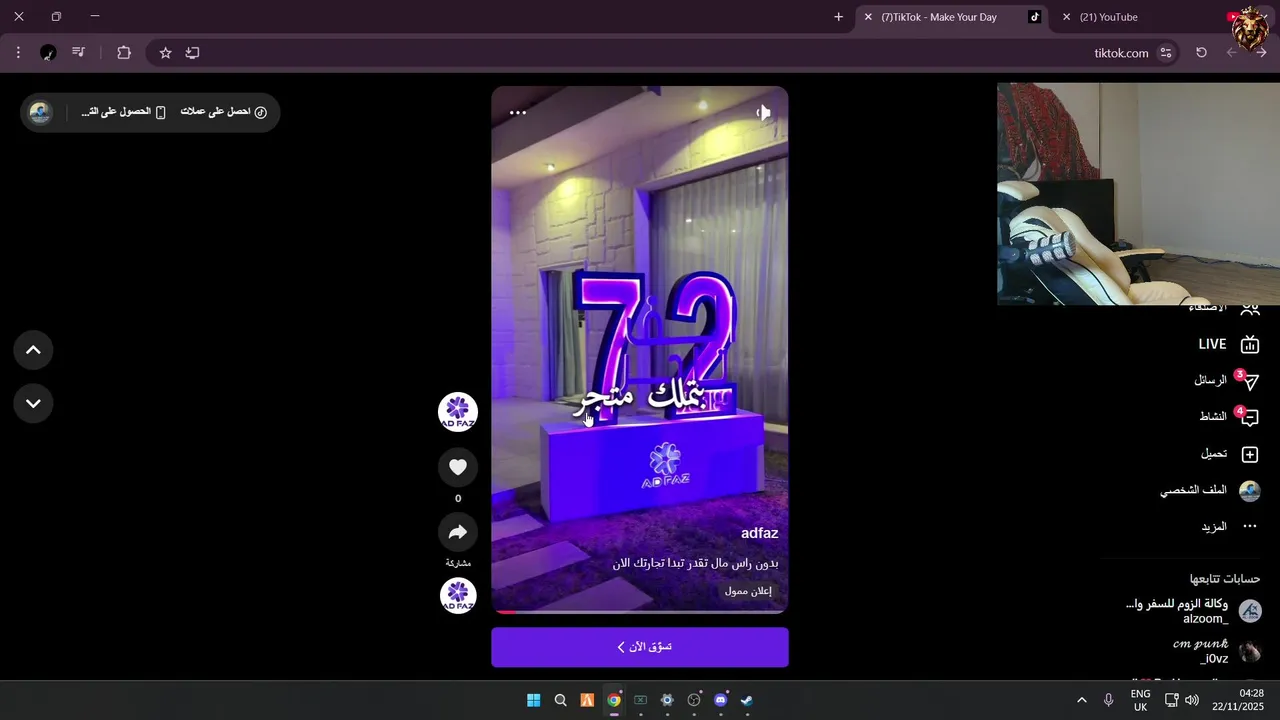This screenshot has width=1280, height=720.
Task: Open followed account "cm punk" _i0vz
Action: [1216, 651]
